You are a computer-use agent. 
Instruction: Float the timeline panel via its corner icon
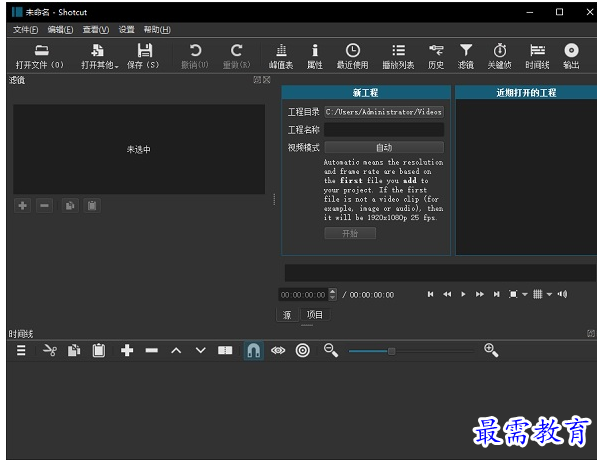pyautogui.click(x=590, y=334)
